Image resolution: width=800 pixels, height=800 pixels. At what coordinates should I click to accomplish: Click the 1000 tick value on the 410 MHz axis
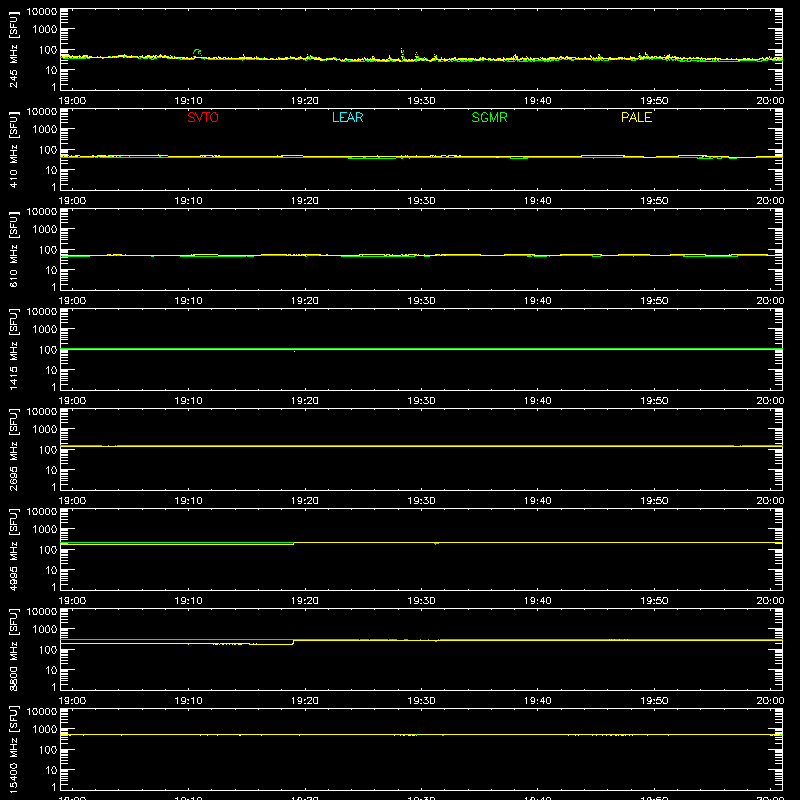tap(45, 129)
